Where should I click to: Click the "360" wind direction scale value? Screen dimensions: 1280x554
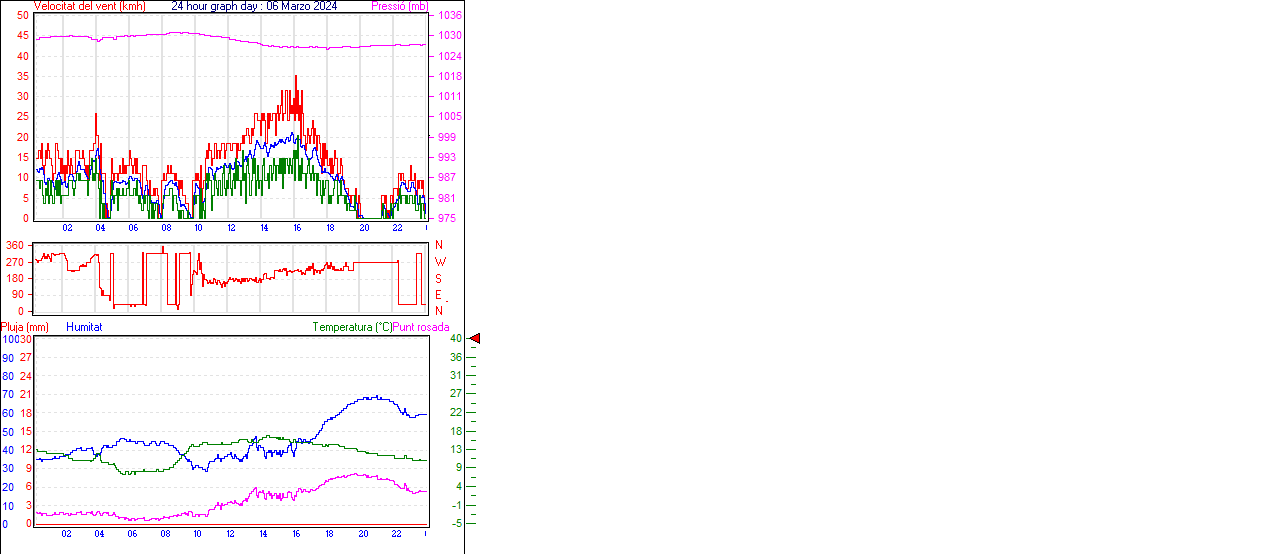(15, 245)
